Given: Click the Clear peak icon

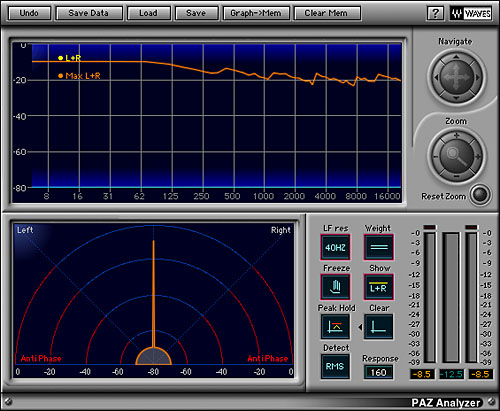Looking at the screenshot, I should coord(379,327).
